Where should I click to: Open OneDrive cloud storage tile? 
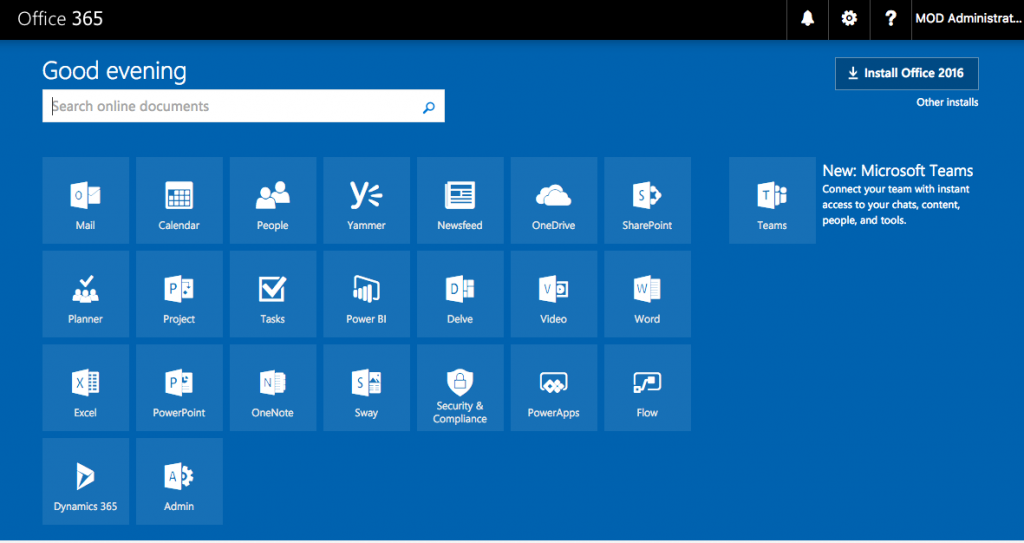554,200
